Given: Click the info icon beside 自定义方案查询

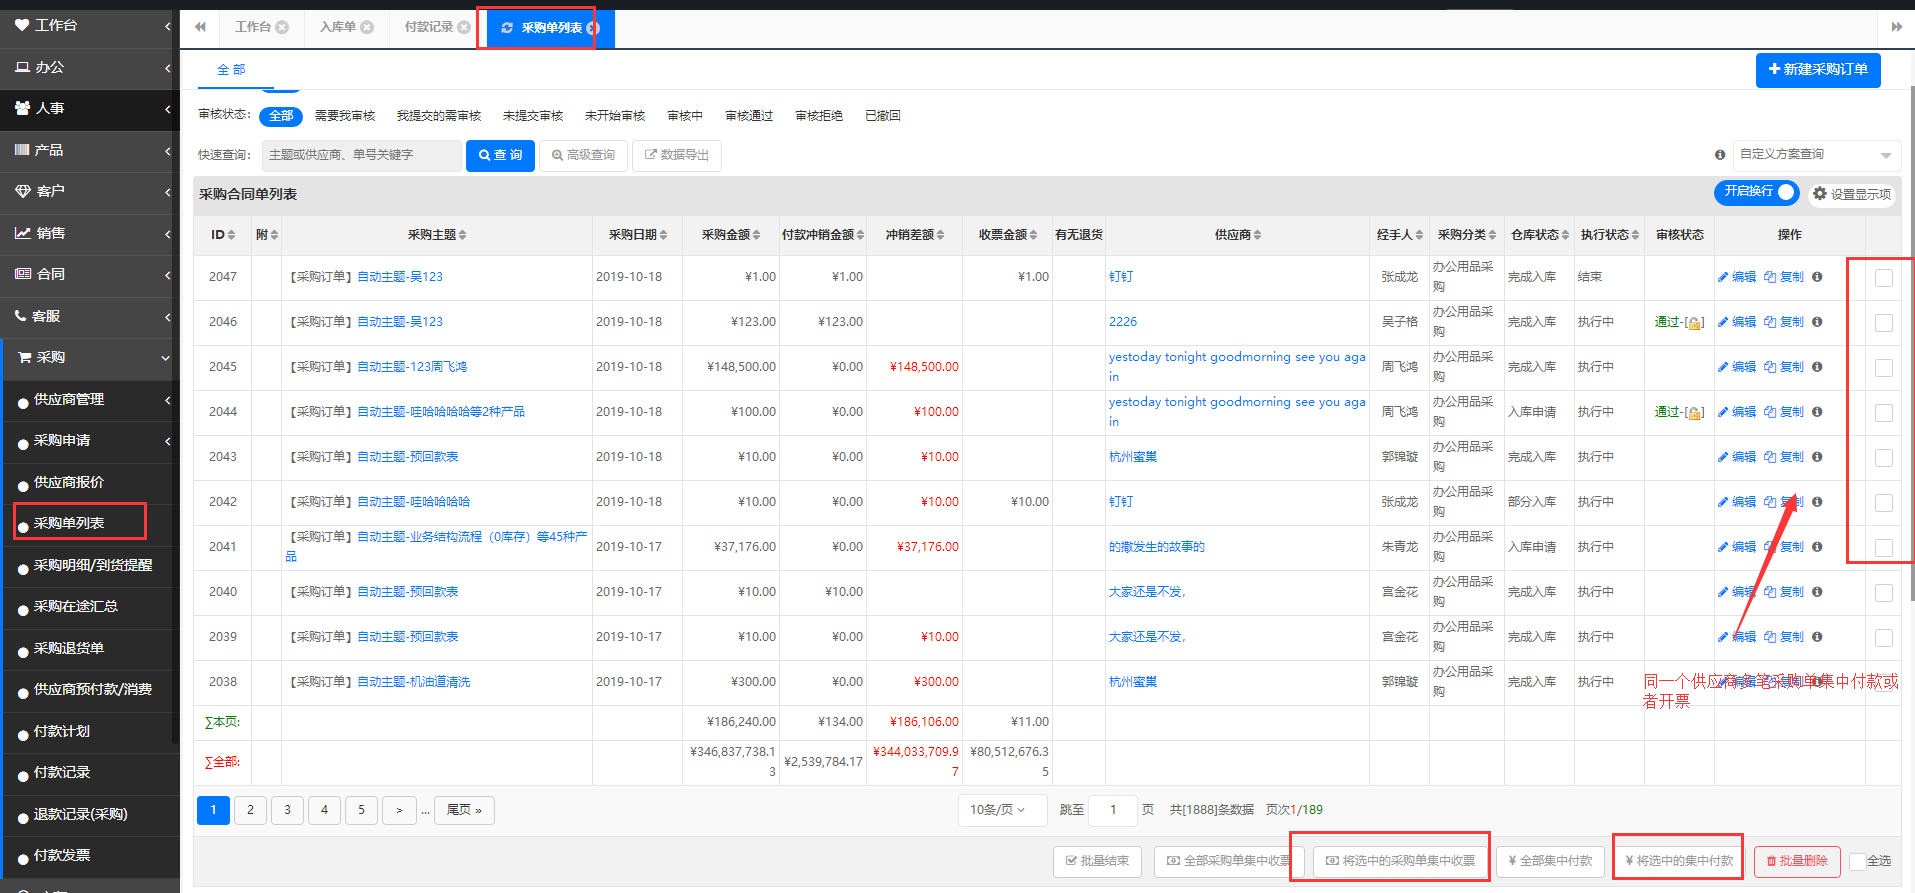Looking at the screenshot, I should [x=1720, y=155].
